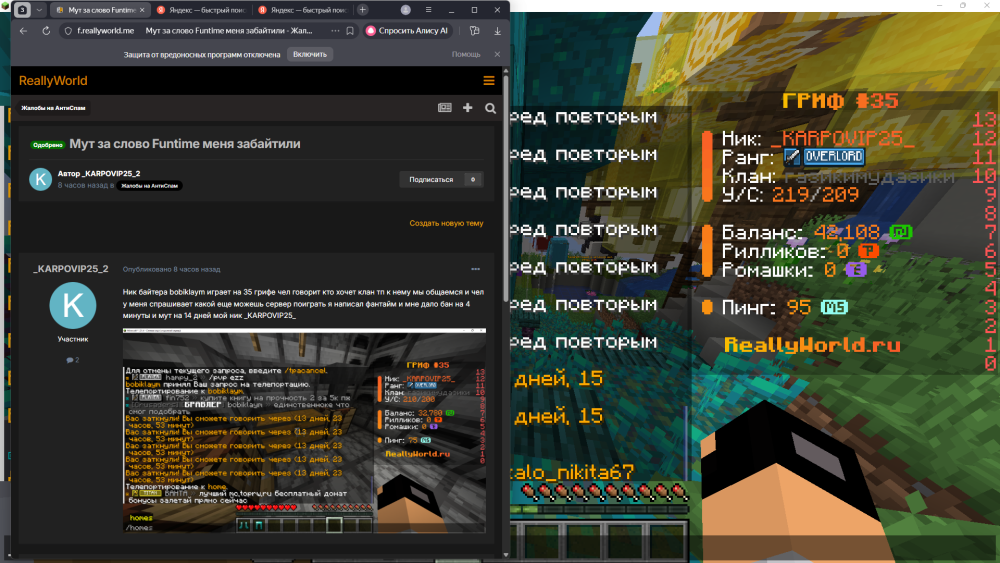The image size is (1000, 563).
Task: Close the 'Мут за слово Funtime' tab
Action: [142, 10]
